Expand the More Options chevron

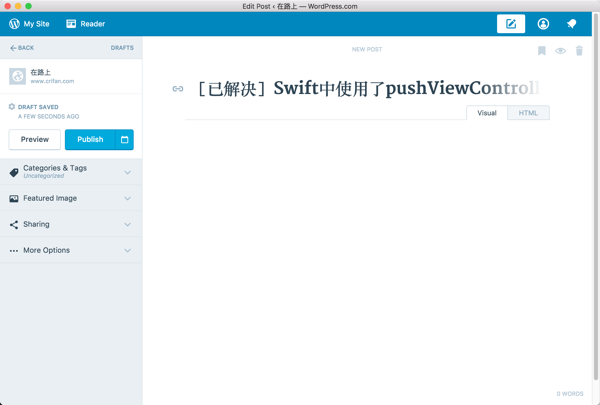point(127,250)
